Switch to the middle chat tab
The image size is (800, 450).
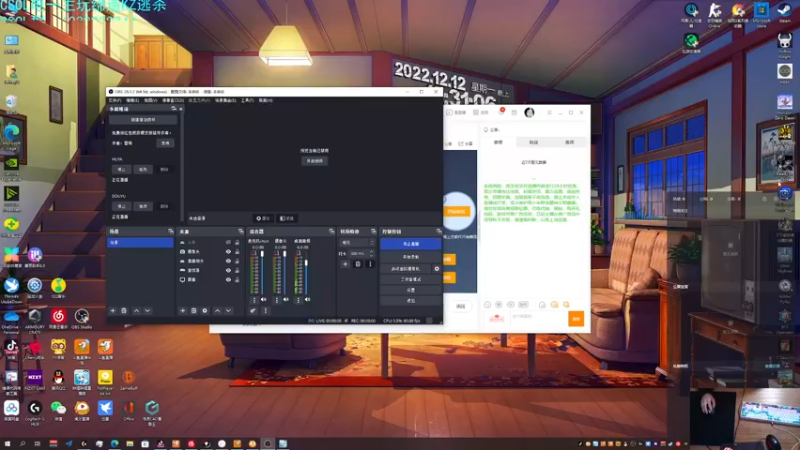(x=534, y=142)
